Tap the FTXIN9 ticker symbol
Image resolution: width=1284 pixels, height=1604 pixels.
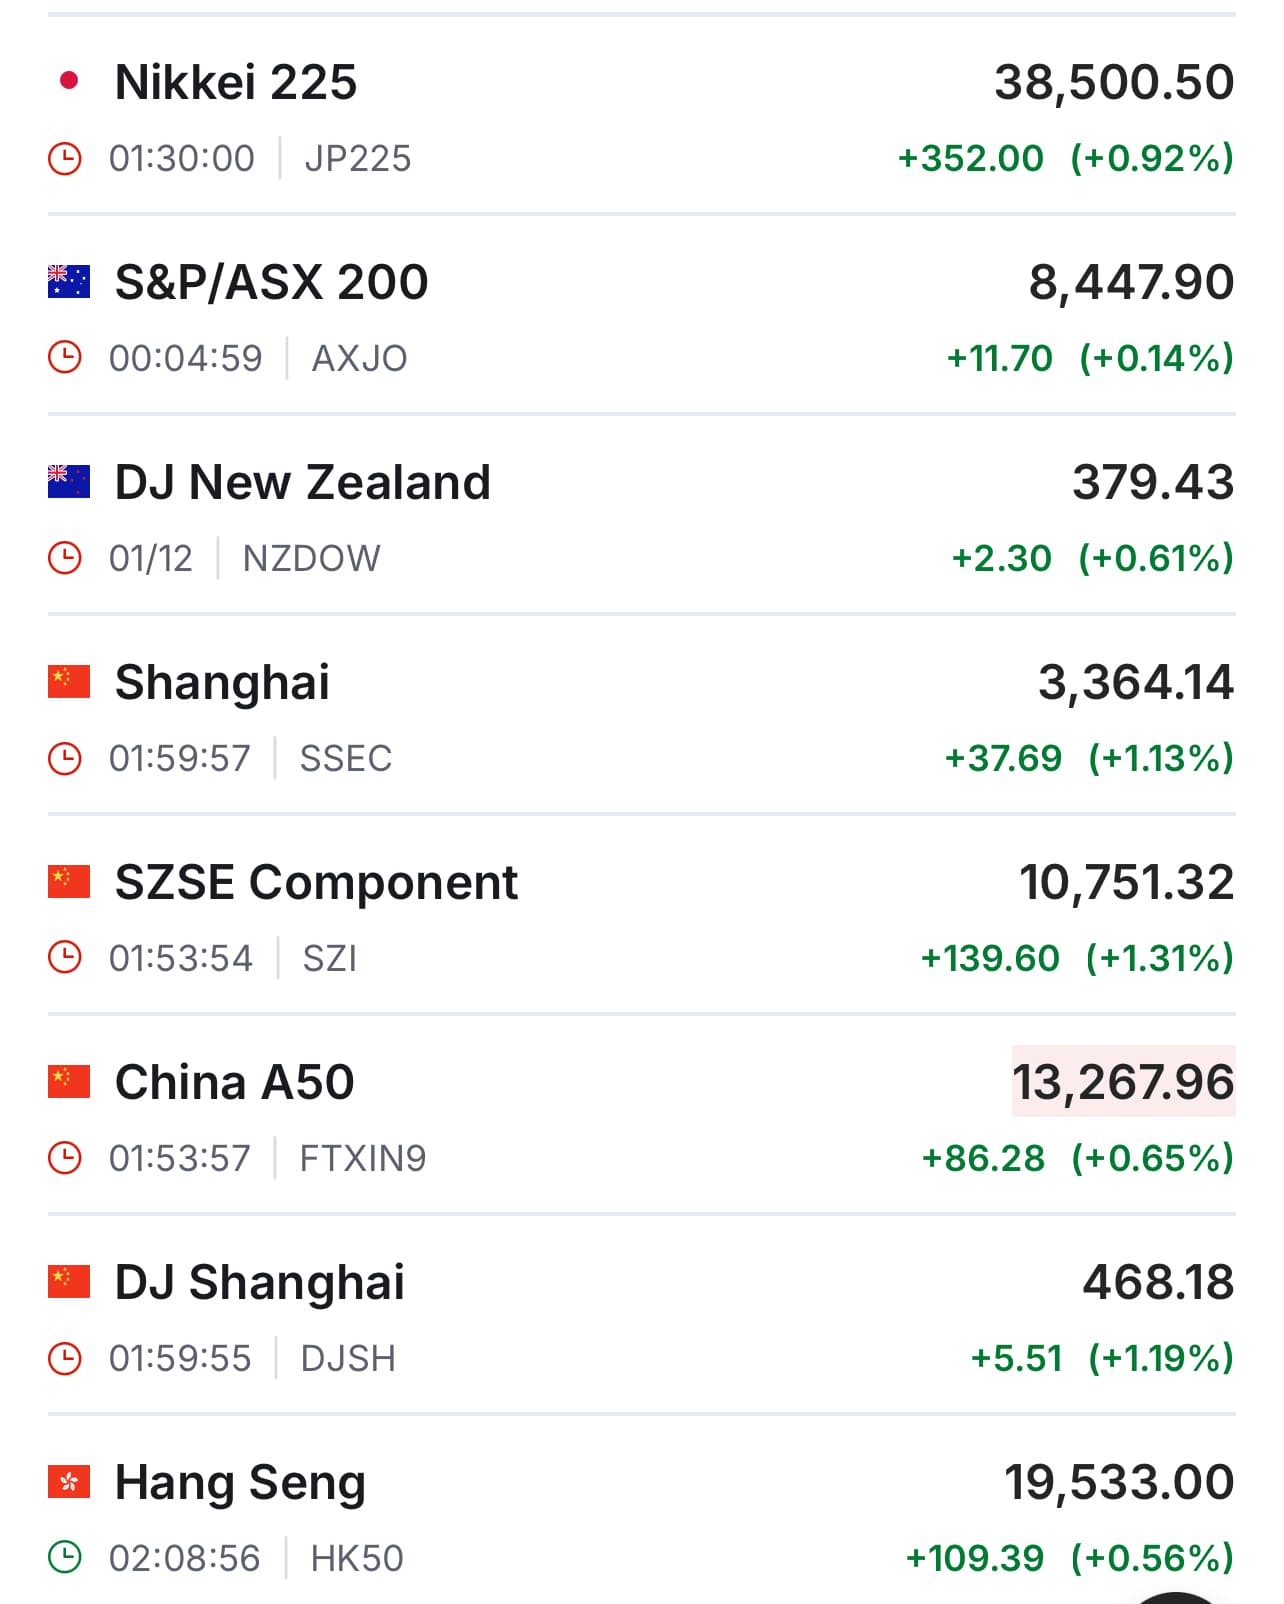(363, 1158)
